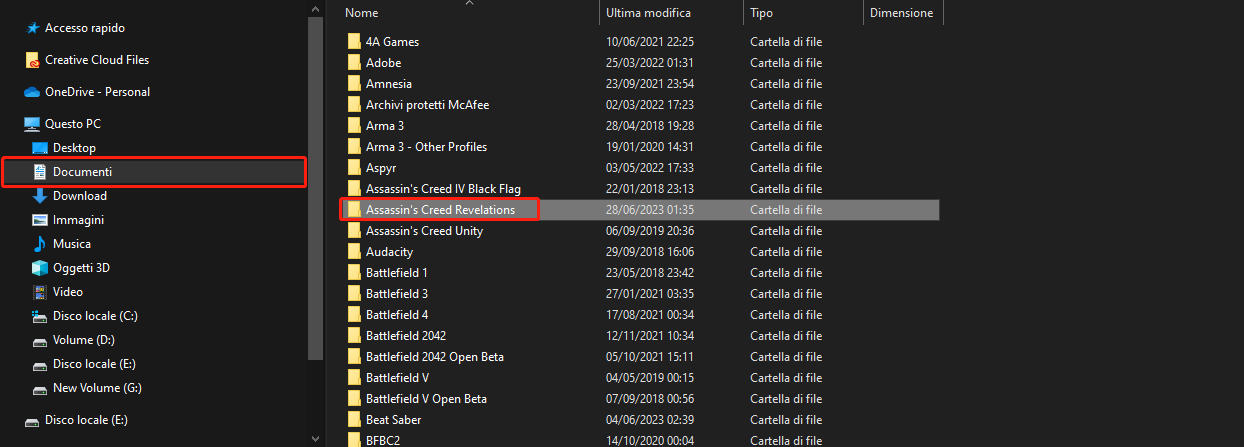Click the Musica note icon

[40, 244]
